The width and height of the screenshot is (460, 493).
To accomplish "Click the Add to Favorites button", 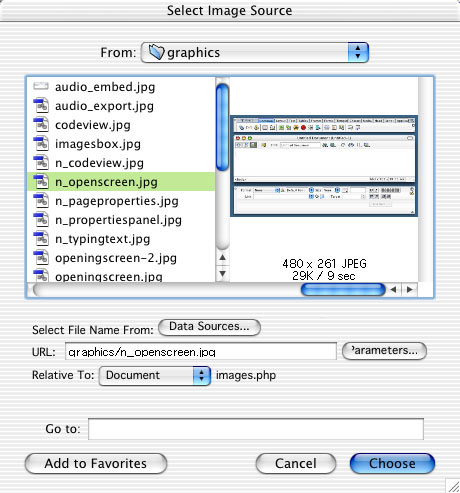I will (x=96, y=463).
